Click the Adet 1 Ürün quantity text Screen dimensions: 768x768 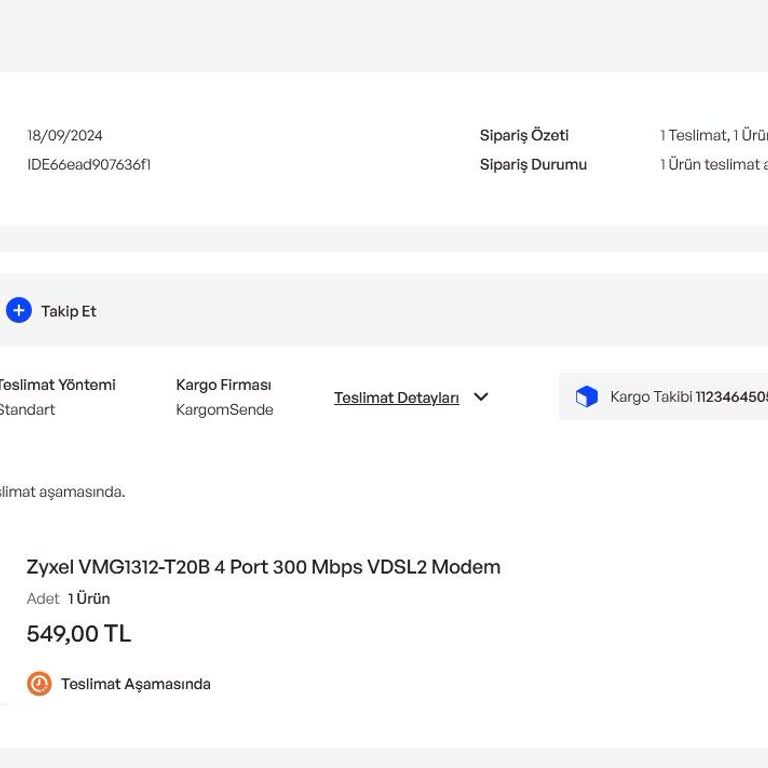[68, 599]
